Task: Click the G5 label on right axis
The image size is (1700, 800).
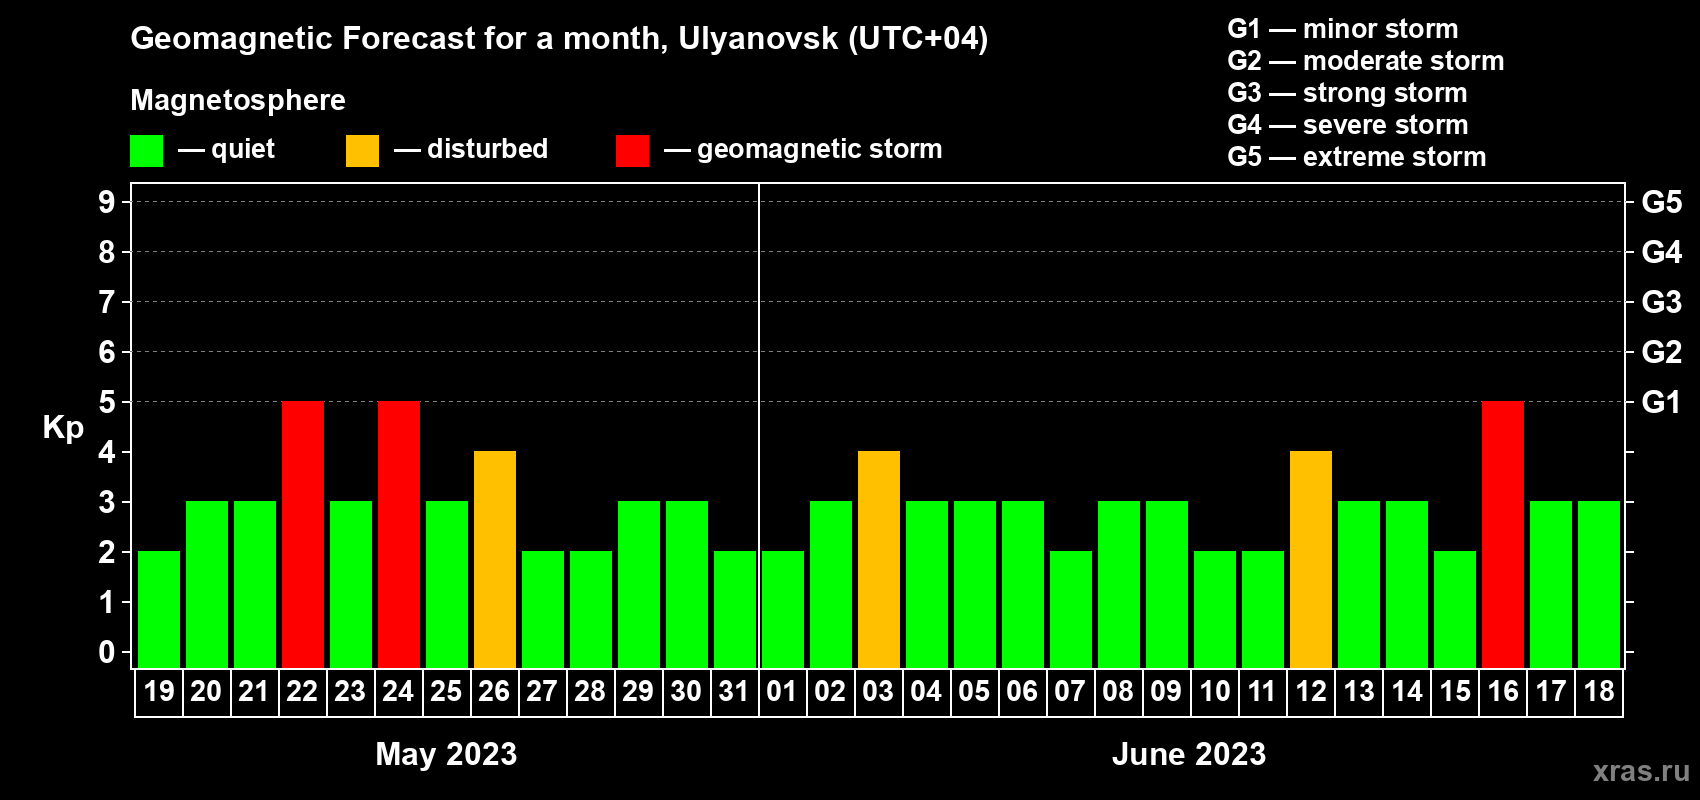Action: tap(1661, 202)
